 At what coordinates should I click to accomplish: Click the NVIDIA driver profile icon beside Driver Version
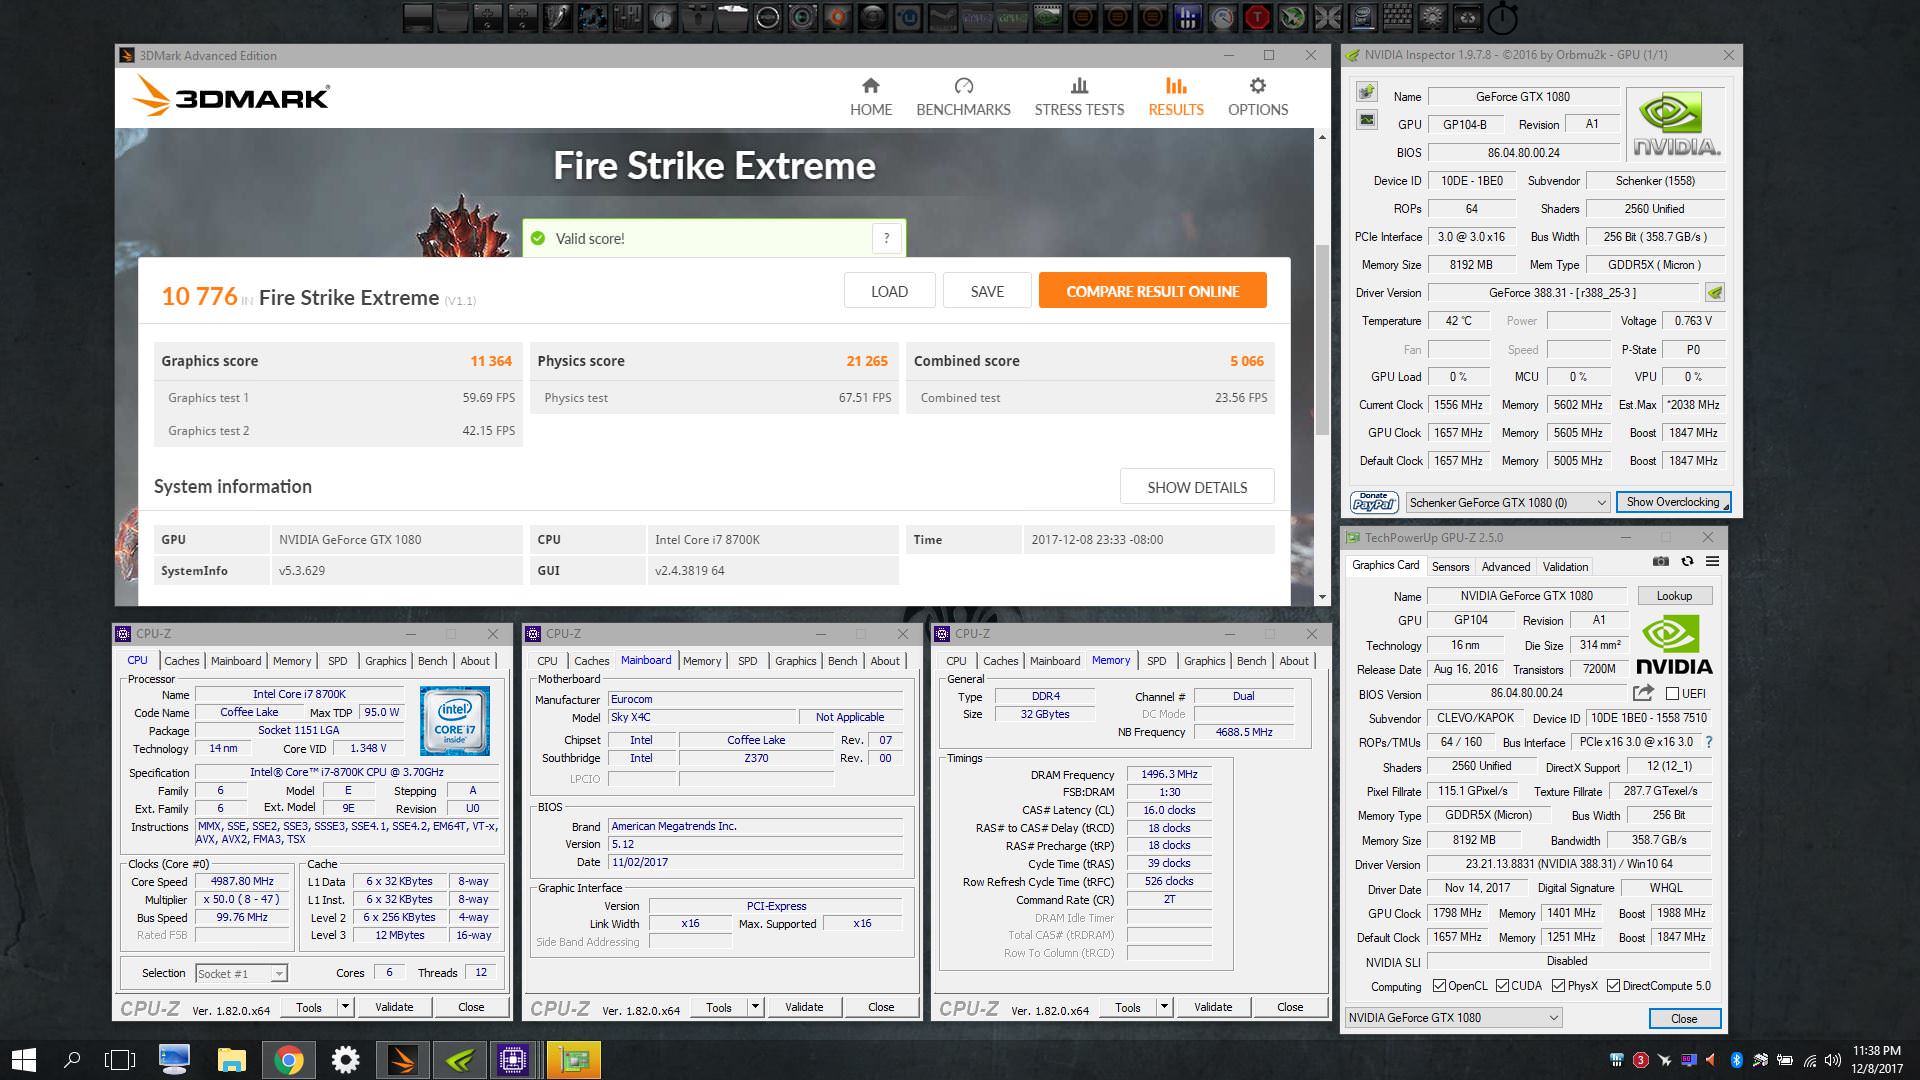[x=1715, y=293]
